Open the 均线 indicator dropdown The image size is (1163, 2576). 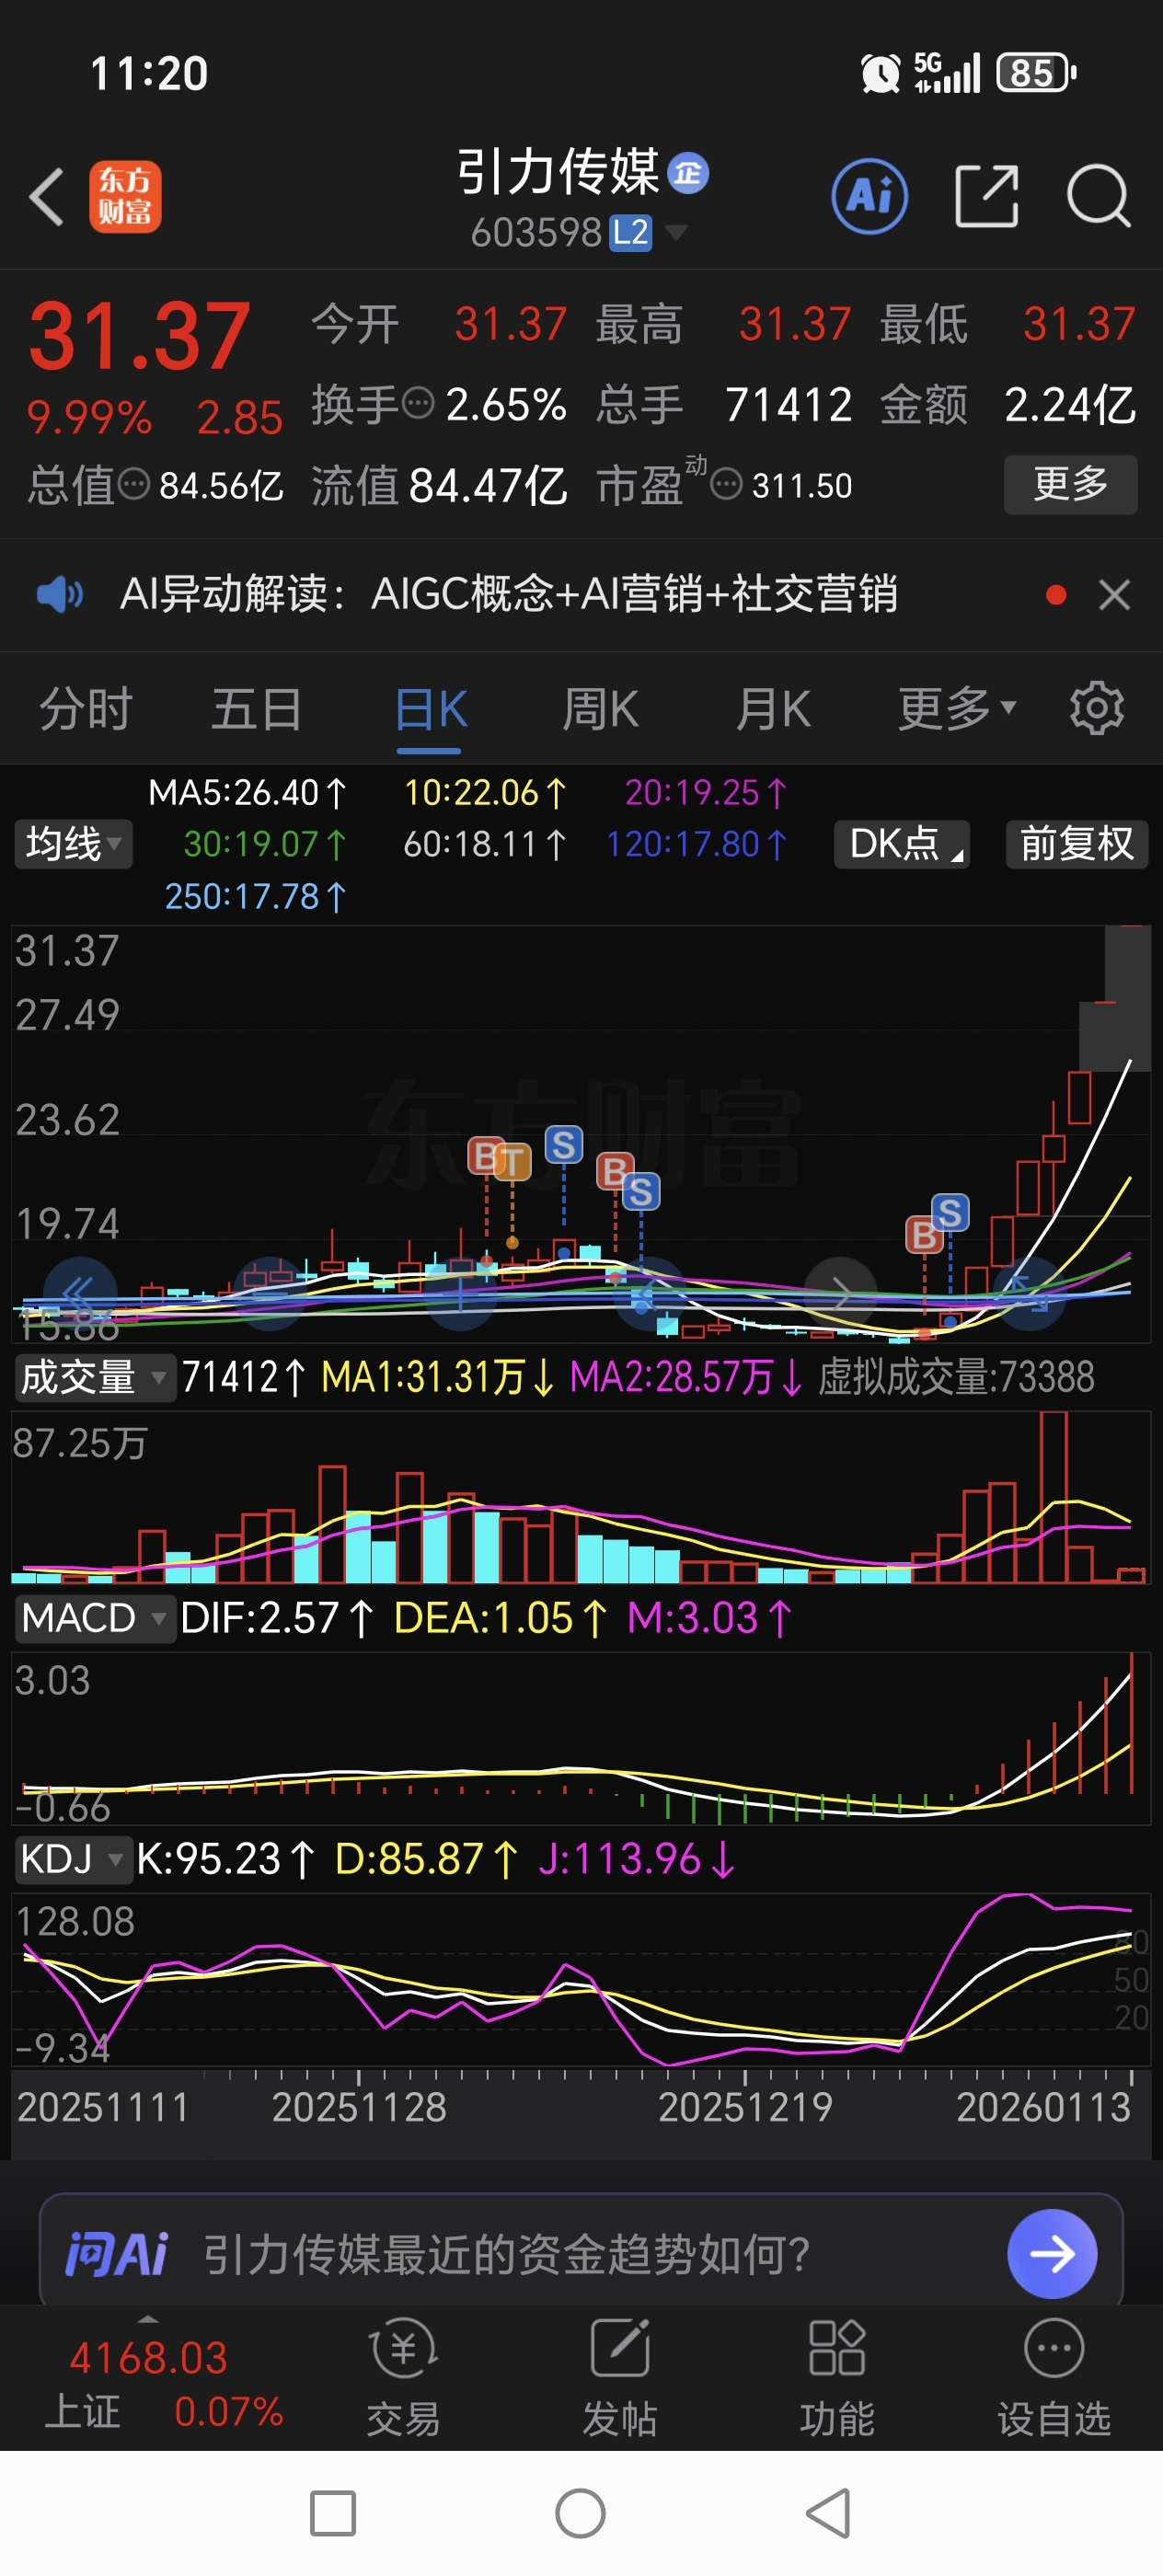click(x=73, y=844)
